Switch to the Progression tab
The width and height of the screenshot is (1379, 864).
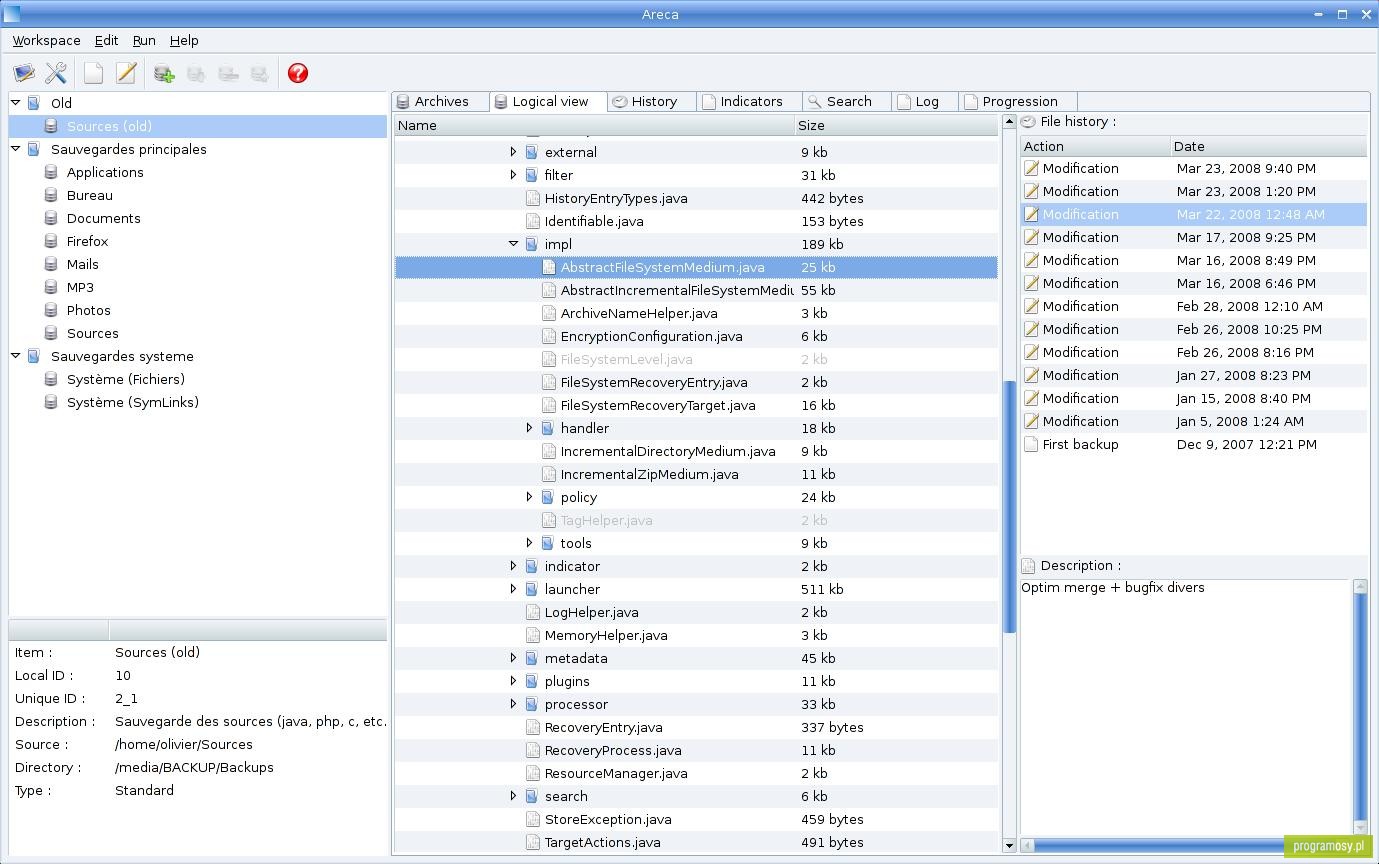[1018, 102]
